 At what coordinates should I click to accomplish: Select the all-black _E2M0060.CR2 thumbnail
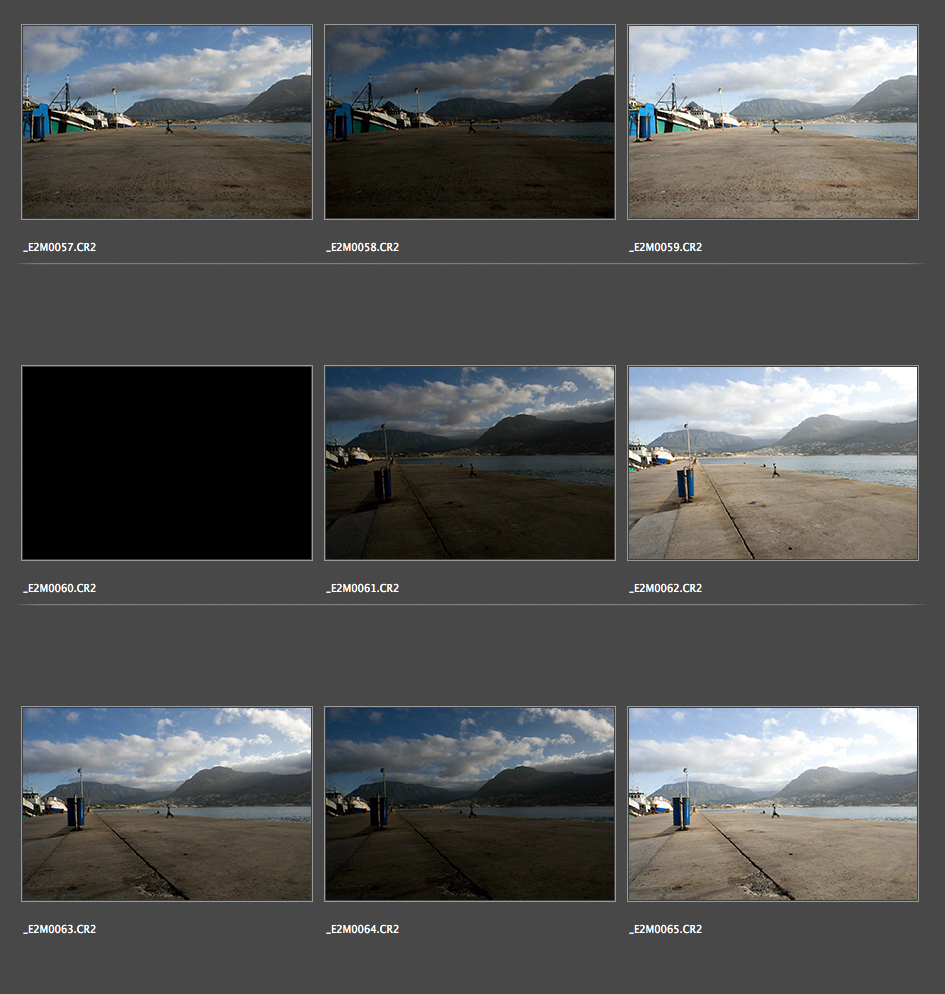click(x=167, y=463)
